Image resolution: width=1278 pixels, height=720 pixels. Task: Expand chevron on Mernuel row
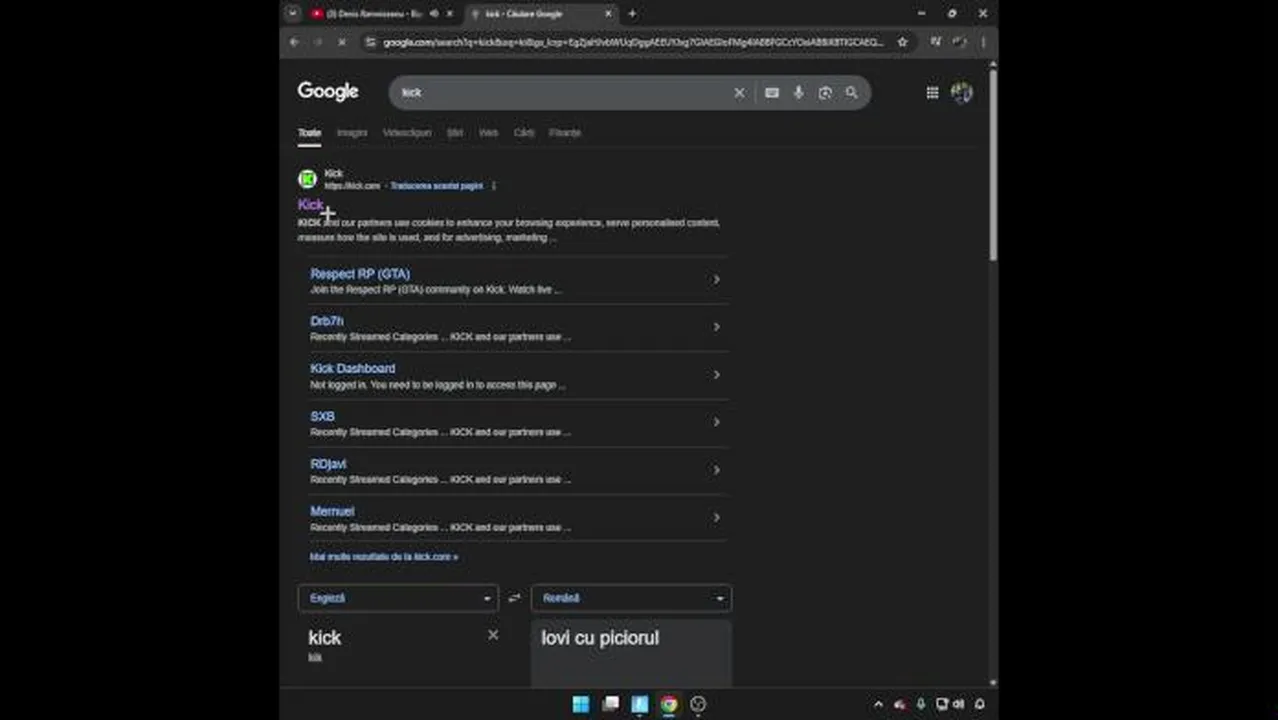[x=716, y=518]
